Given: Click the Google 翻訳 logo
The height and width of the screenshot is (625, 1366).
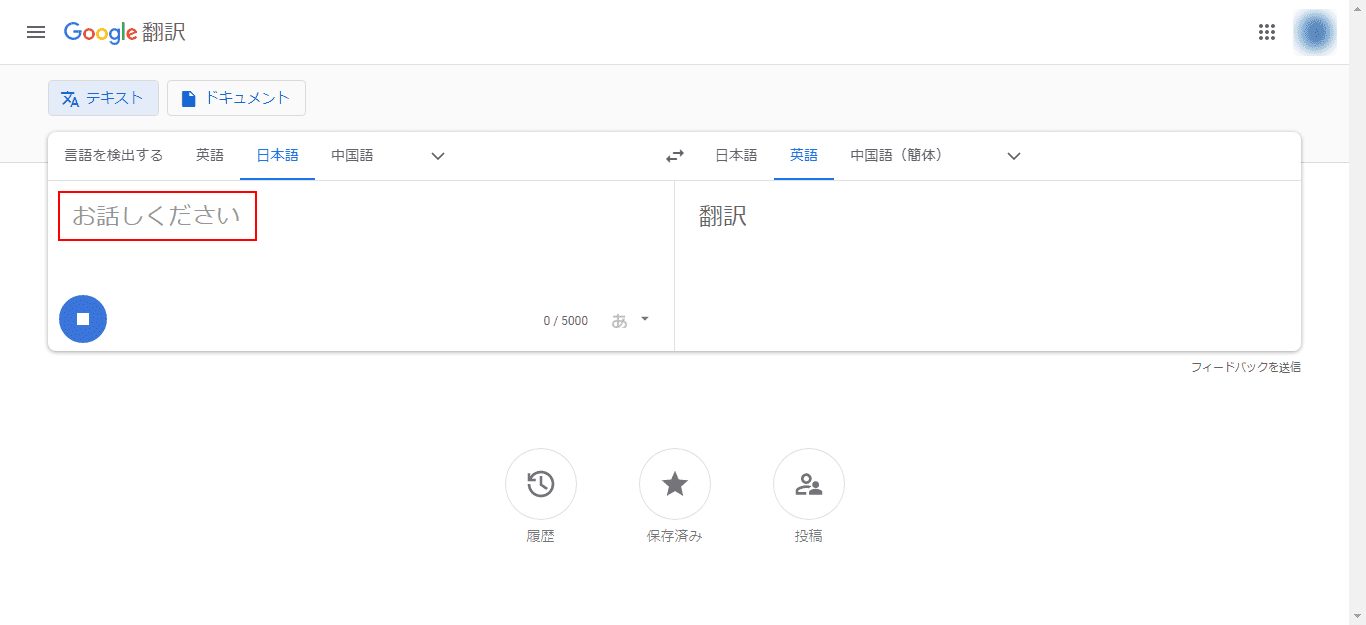Looking at the screenshot, I should 125,32.
